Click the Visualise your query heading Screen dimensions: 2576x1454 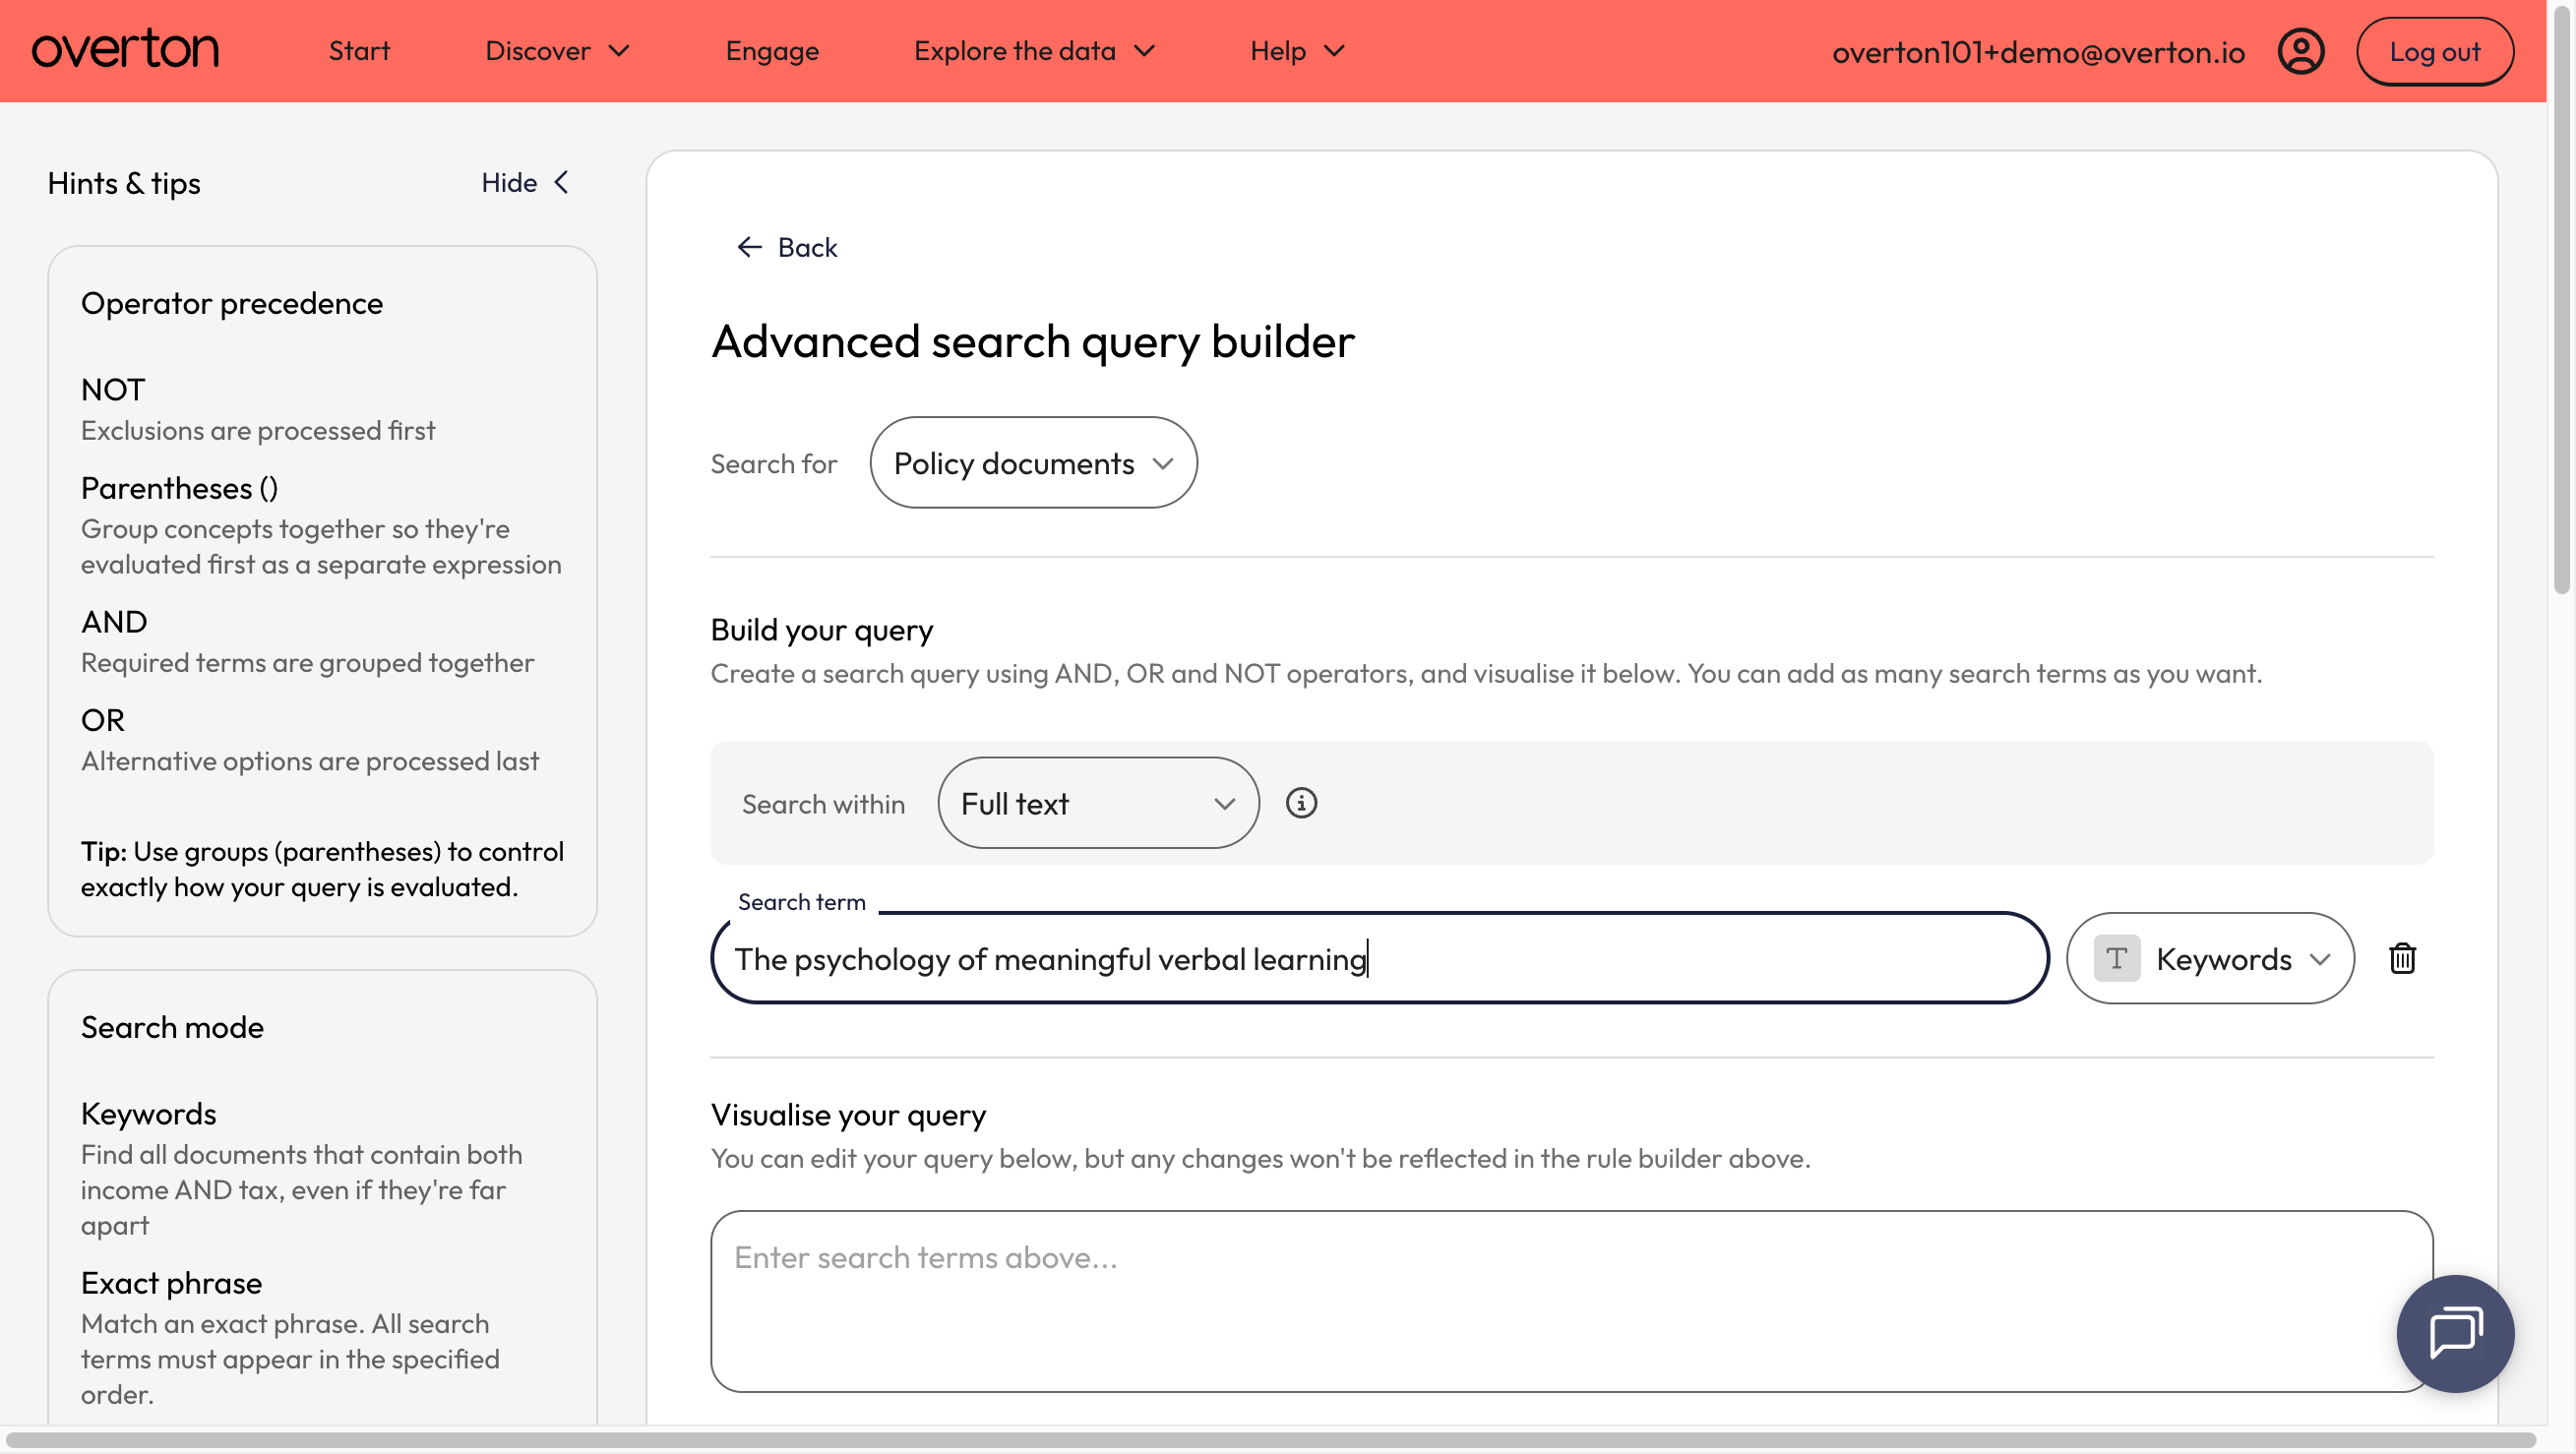pos(849,1115)
